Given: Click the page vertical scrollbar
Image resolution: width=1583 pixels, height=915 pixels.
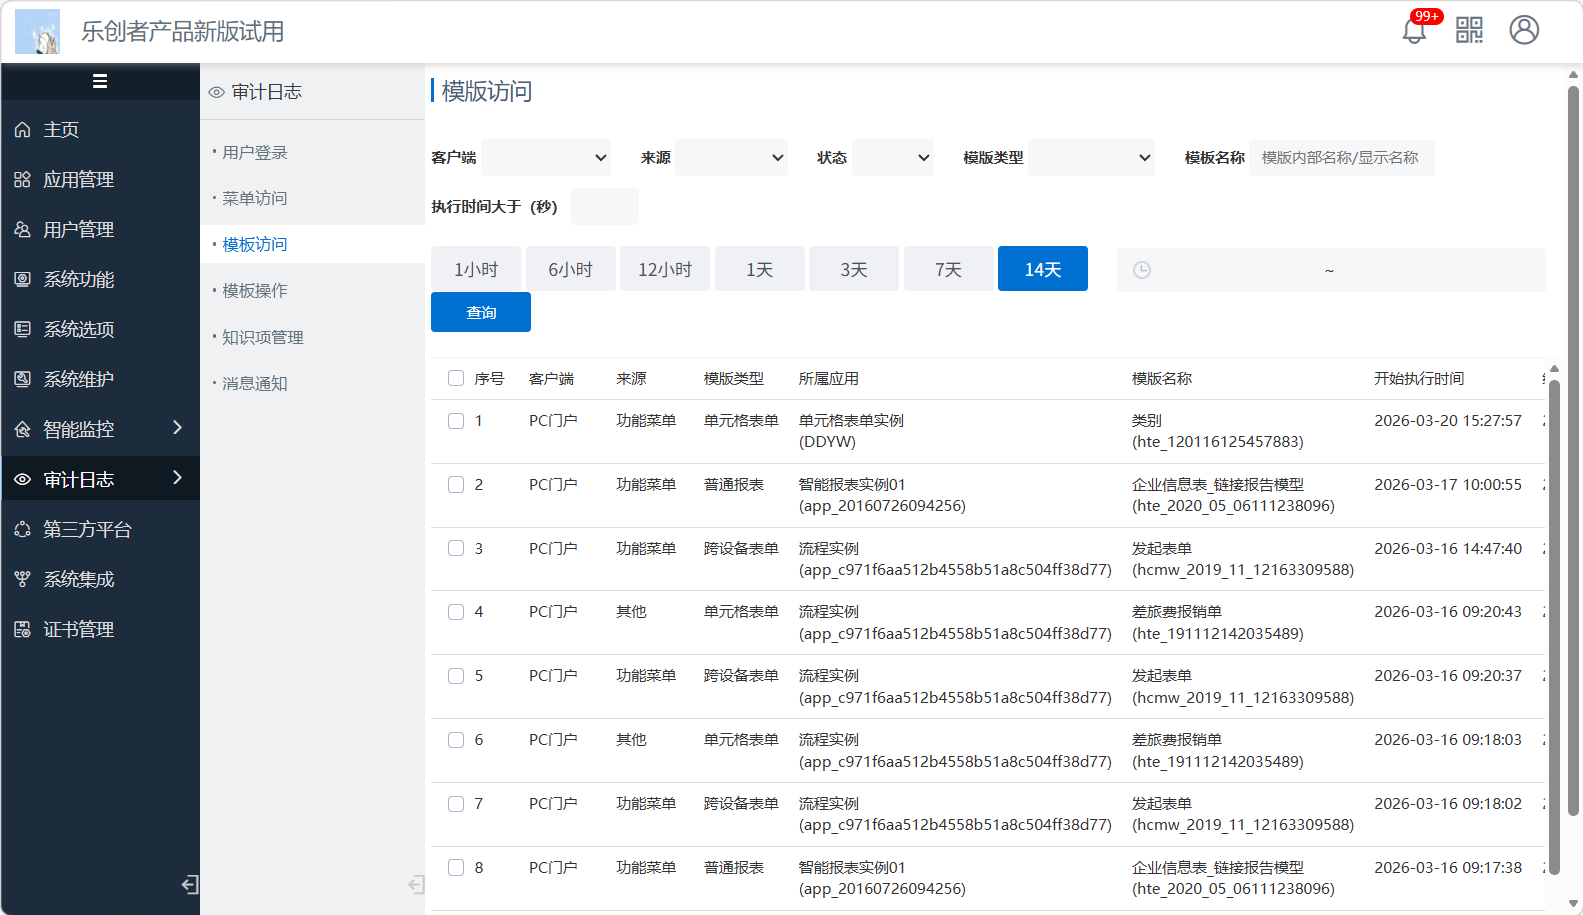Looking at the screenshot, I should tap(1573, 450).
